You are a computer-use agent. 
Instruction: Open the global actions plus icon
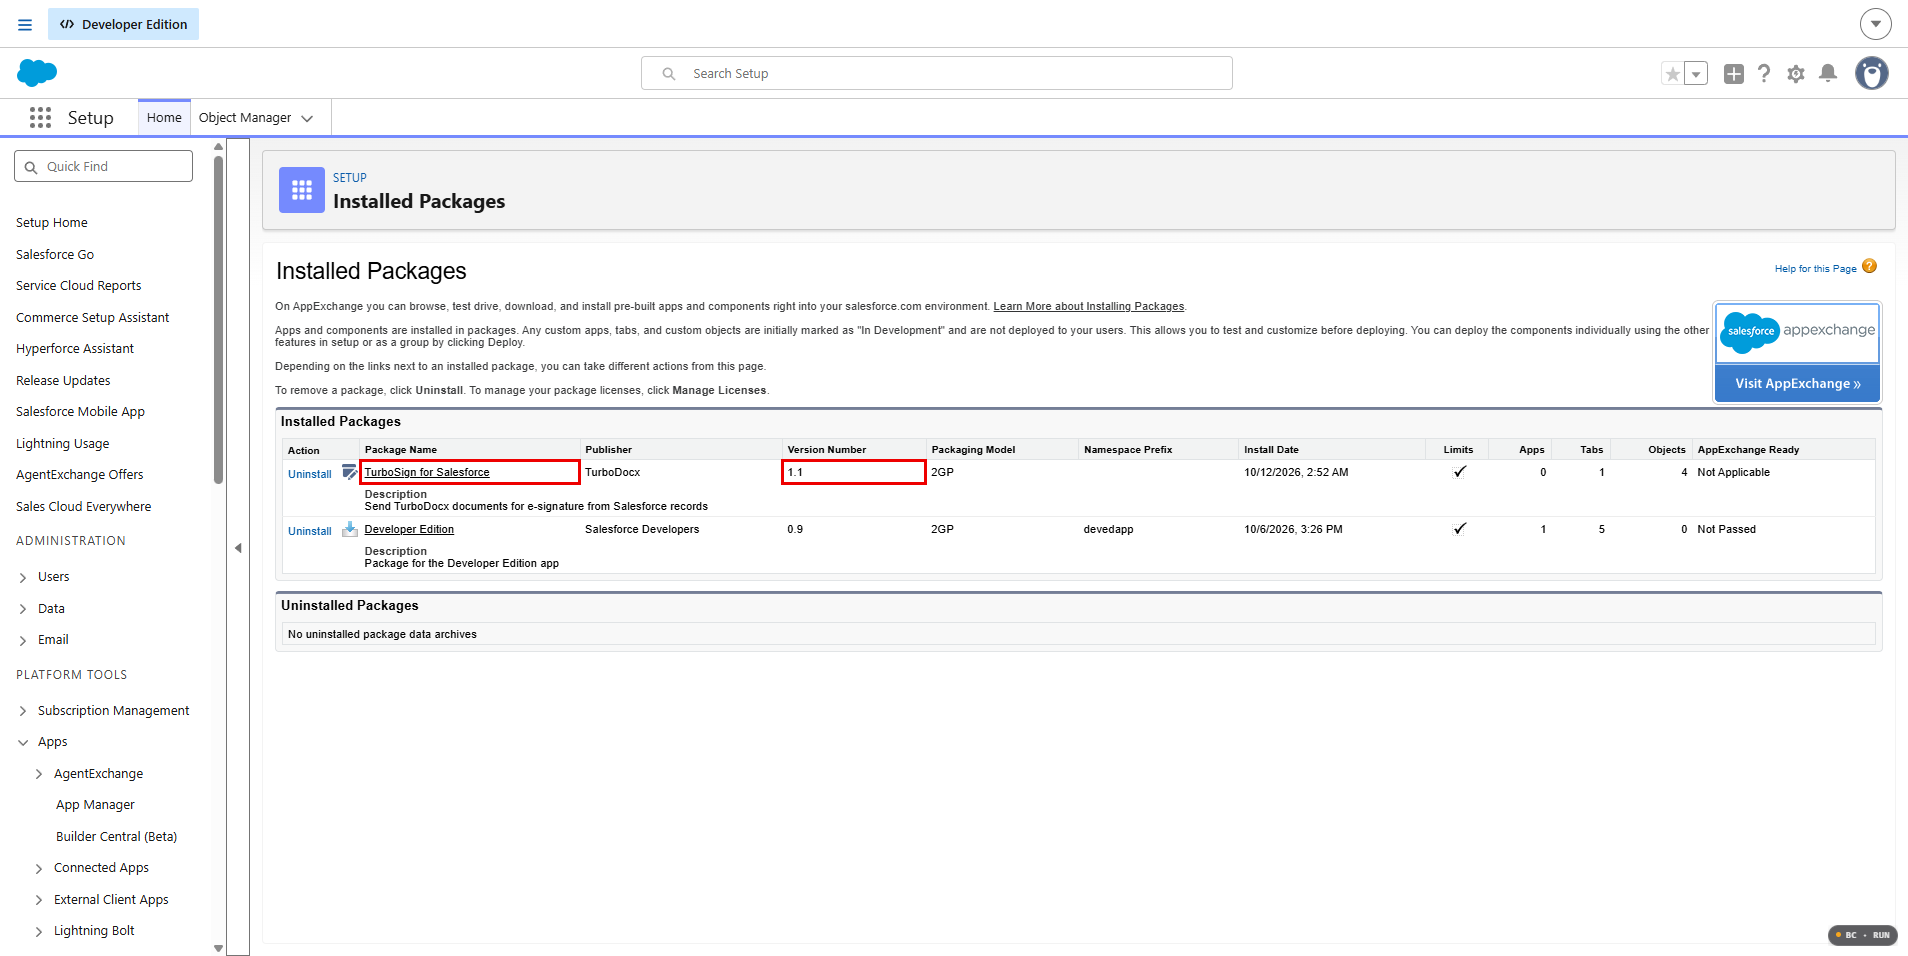coord(1734,74)
